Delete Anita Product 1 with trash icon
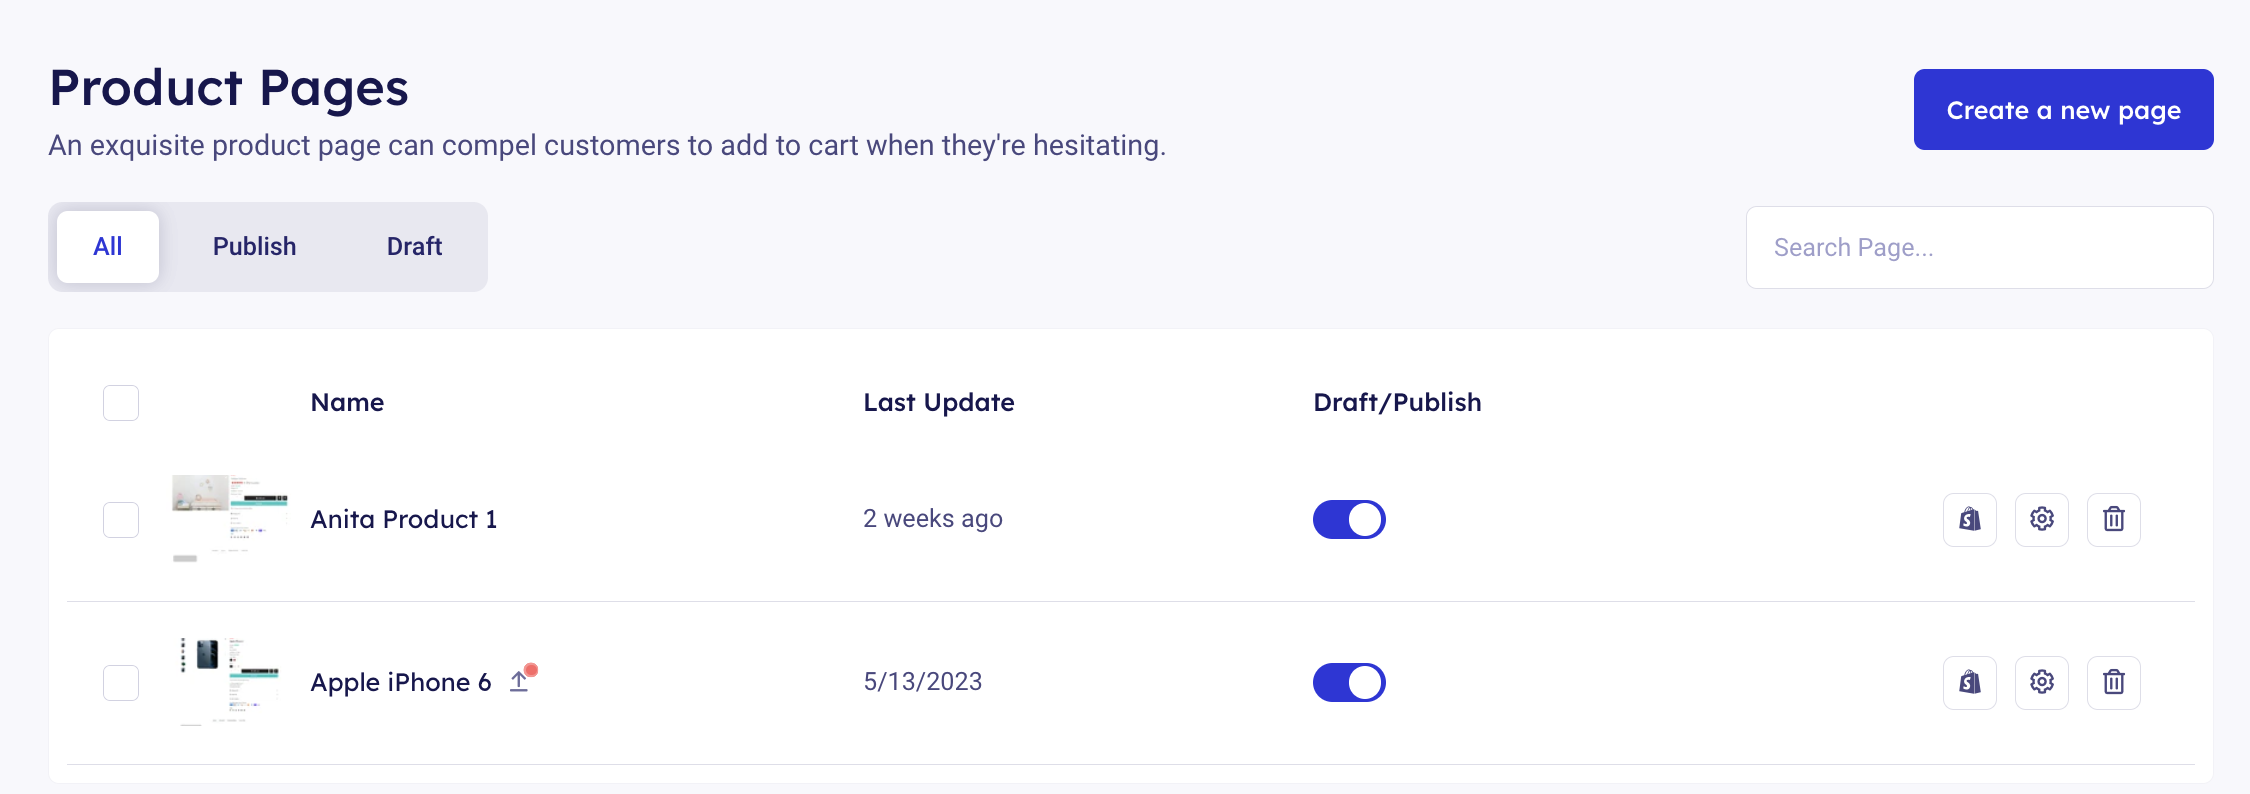Screen dimensions: 2250x794 click(x=2113, y=519)
